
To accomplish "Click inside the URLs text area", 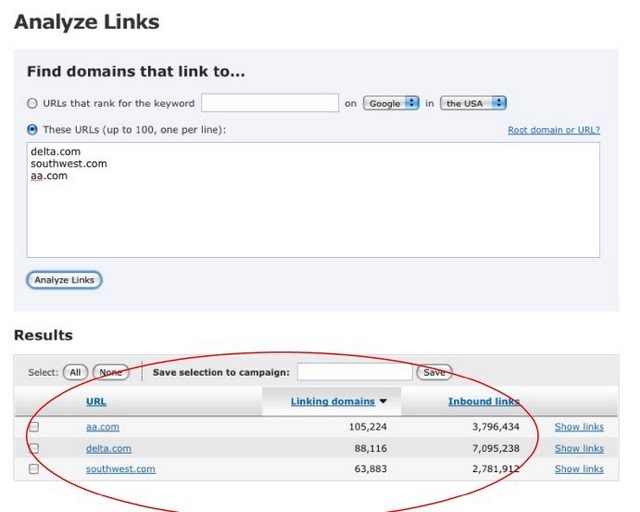I will pyautogui.click(x=313, y=200).
